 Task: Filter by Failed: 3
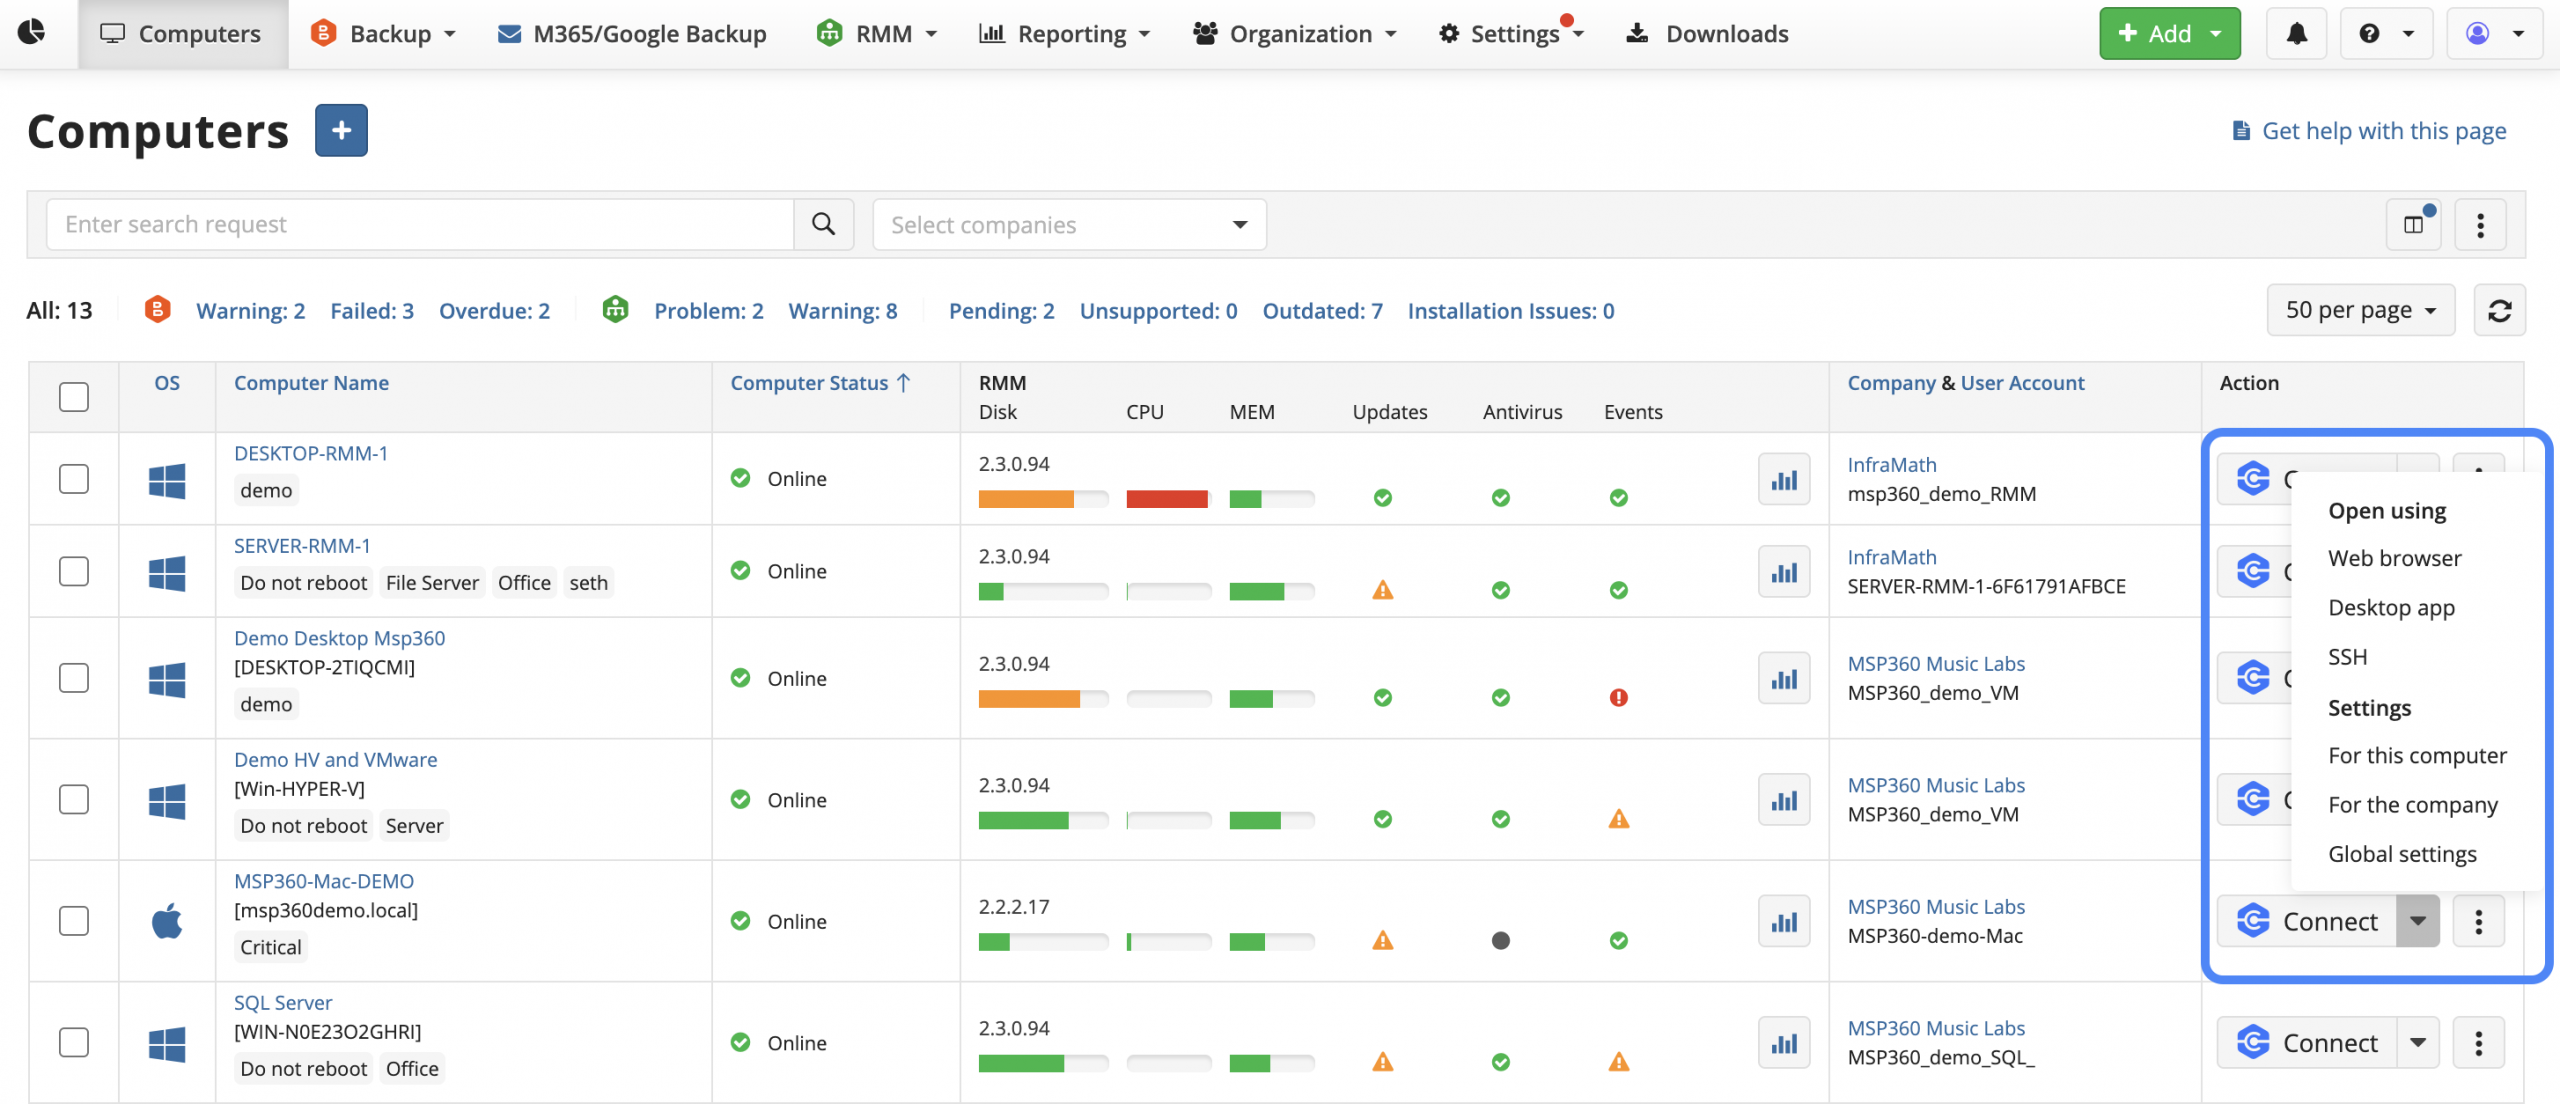tap(372, 311)
